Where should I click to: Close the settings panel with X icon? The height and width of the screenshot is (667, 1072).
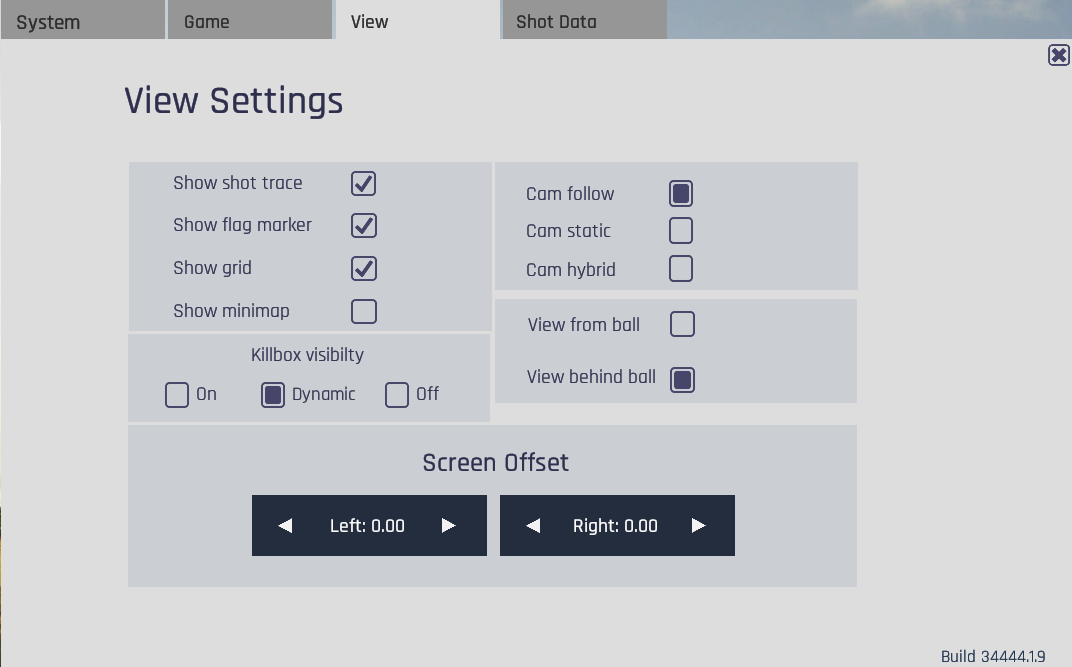1058,55
